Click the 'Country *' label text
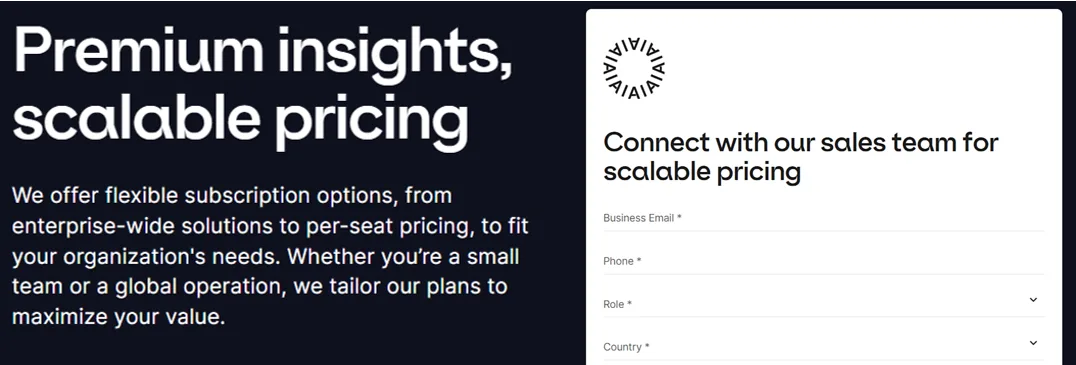The width and height of the screenshot is (1076, 365). (627, 347)
